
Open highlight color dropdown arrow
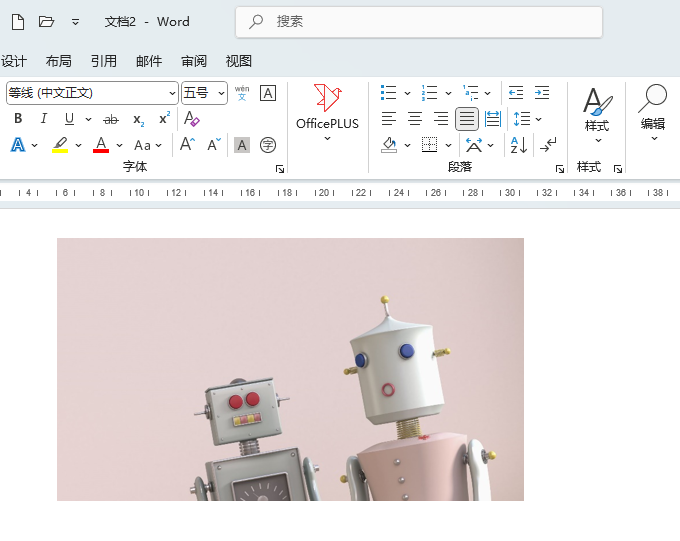click(x=78, y=145)
